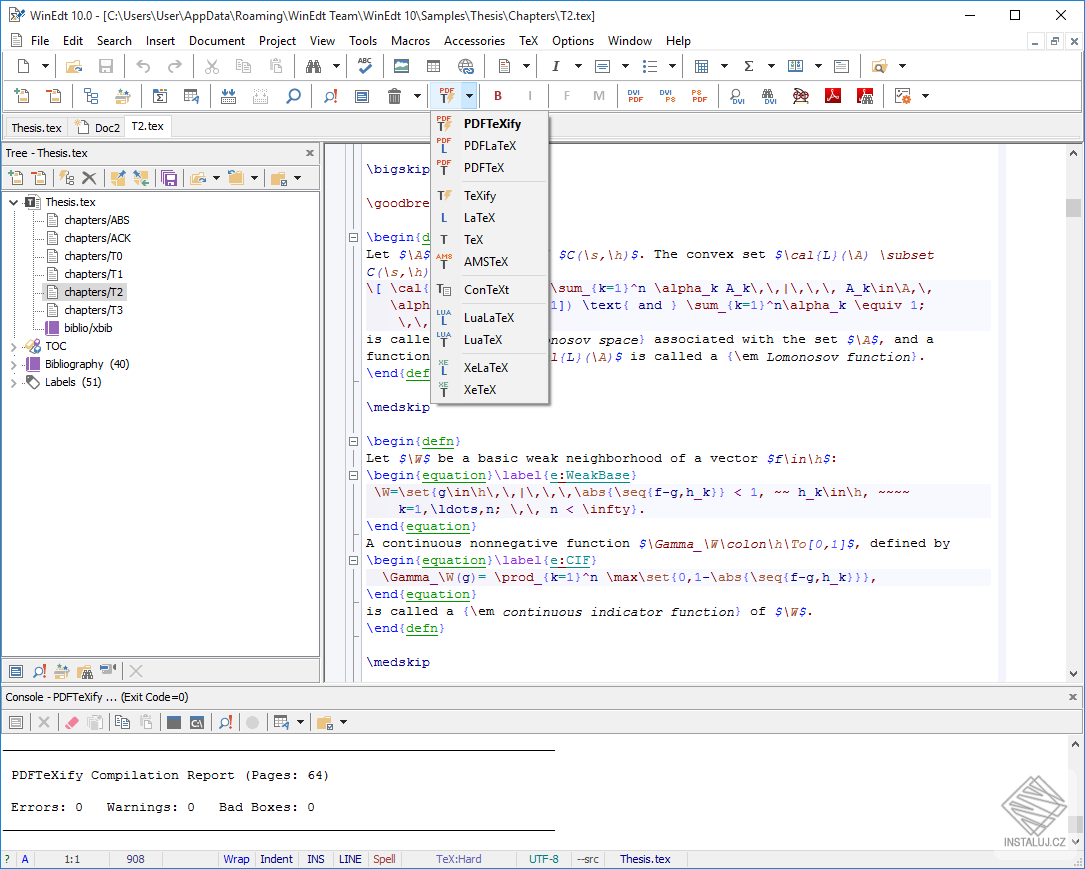Expand the Labels (51) tree node
Screen dimensions: 1085x869
click(x=14, y=382)
